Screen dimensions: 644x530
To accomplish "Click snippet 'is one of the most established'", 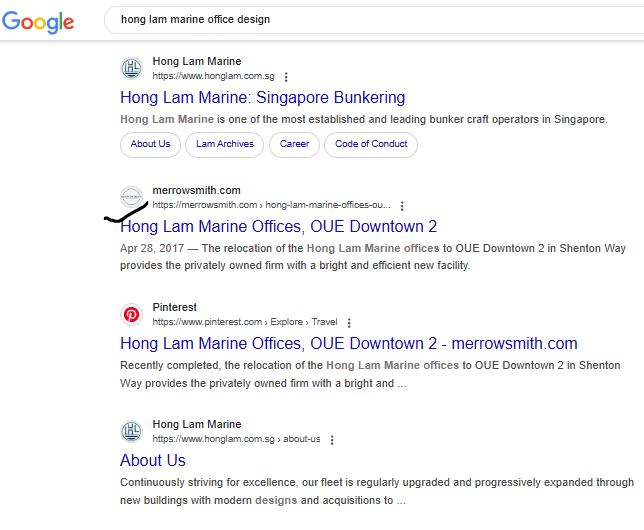I will click(291, 119).
